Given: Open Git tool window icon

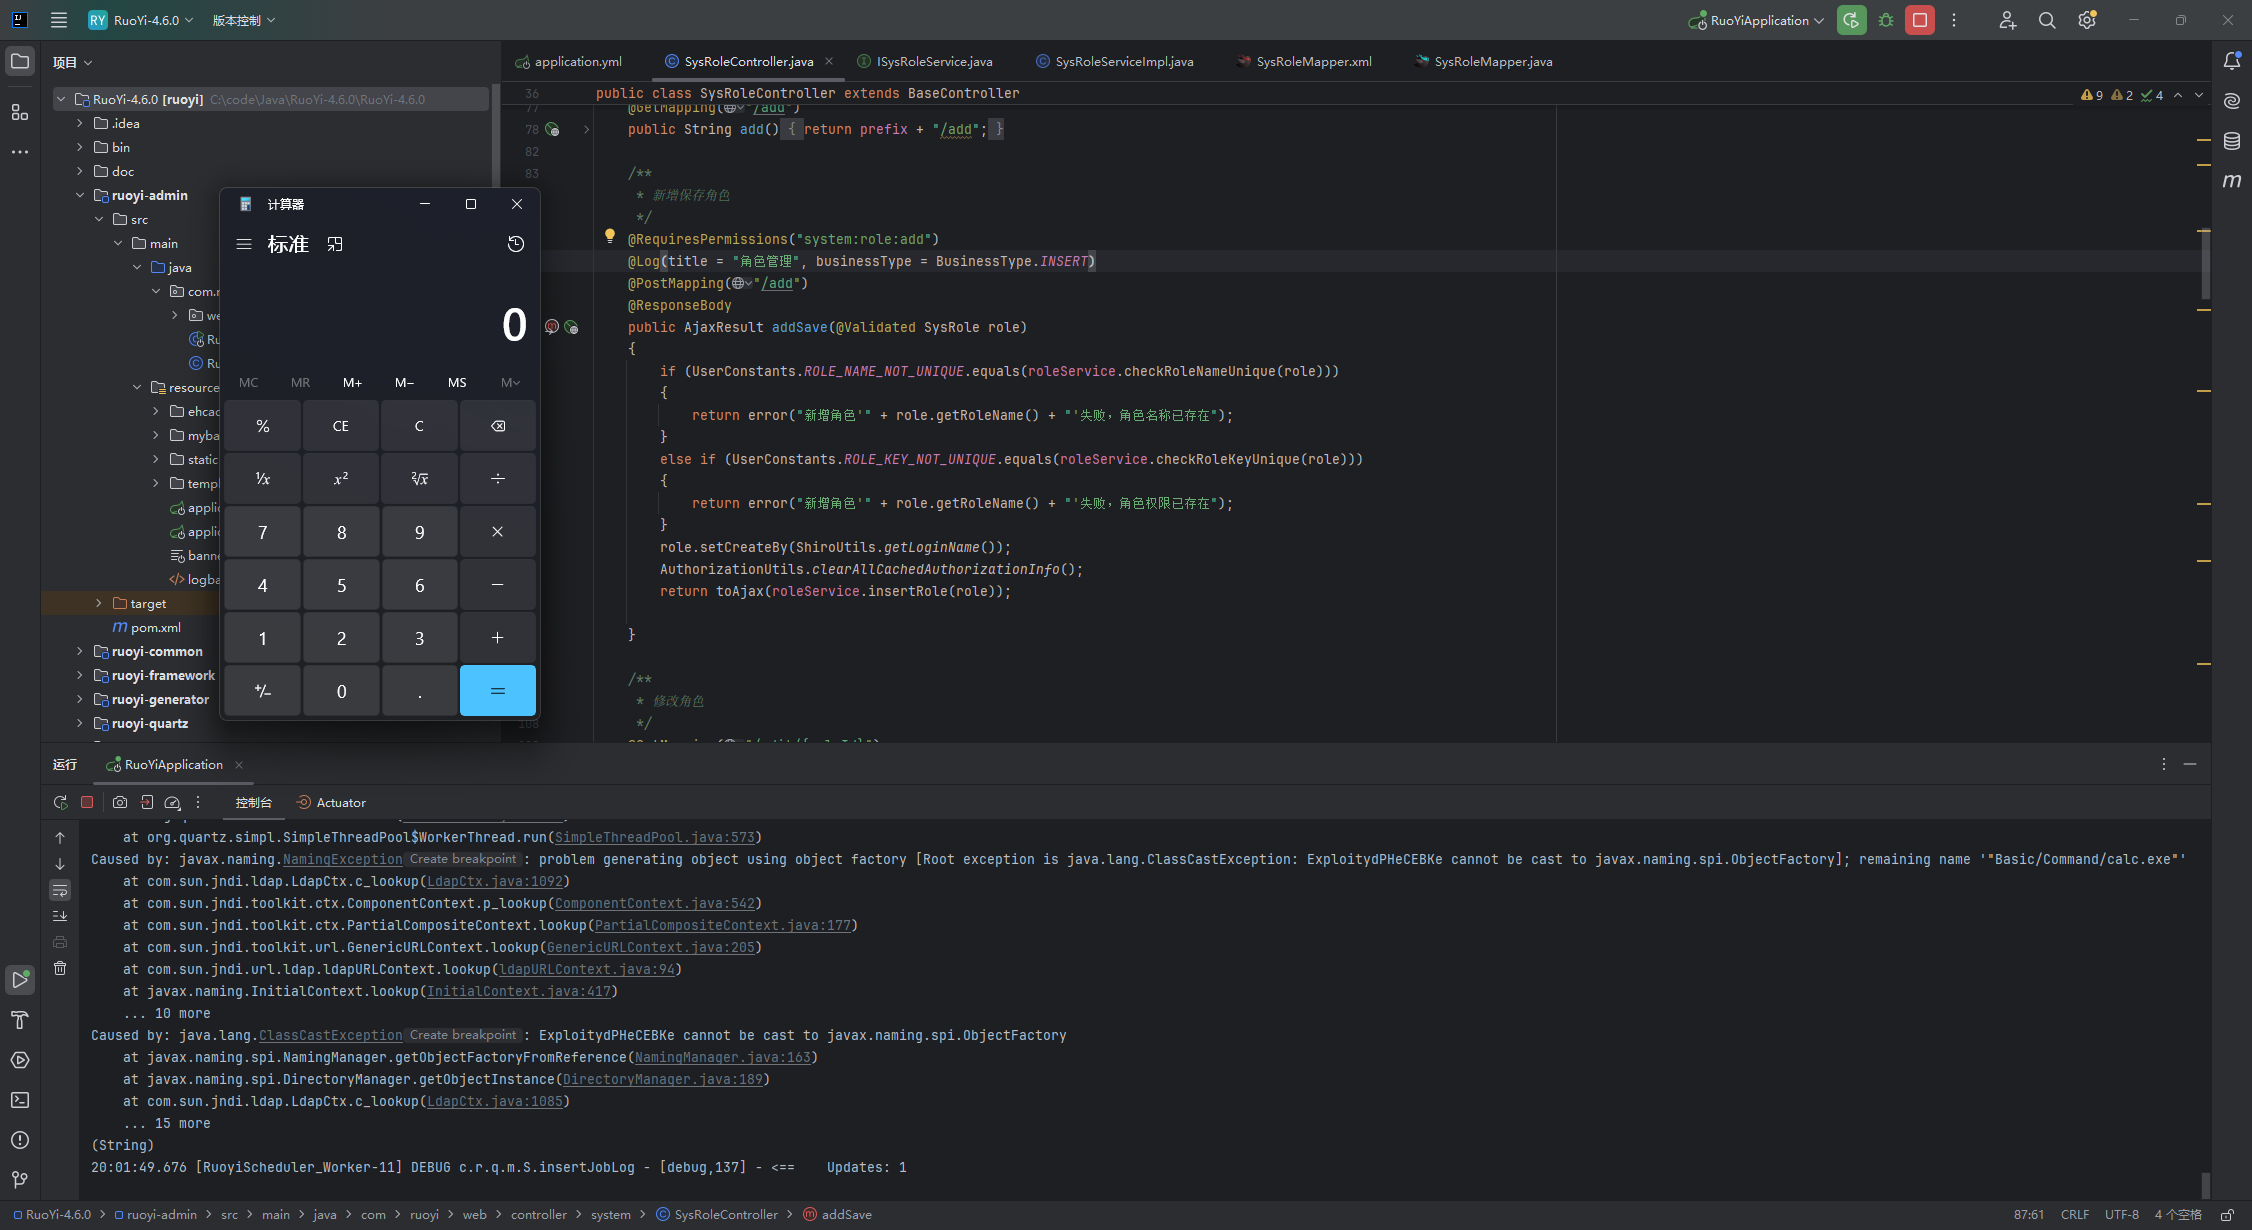Looking at the screenshot, I should tap(20, 1180).
